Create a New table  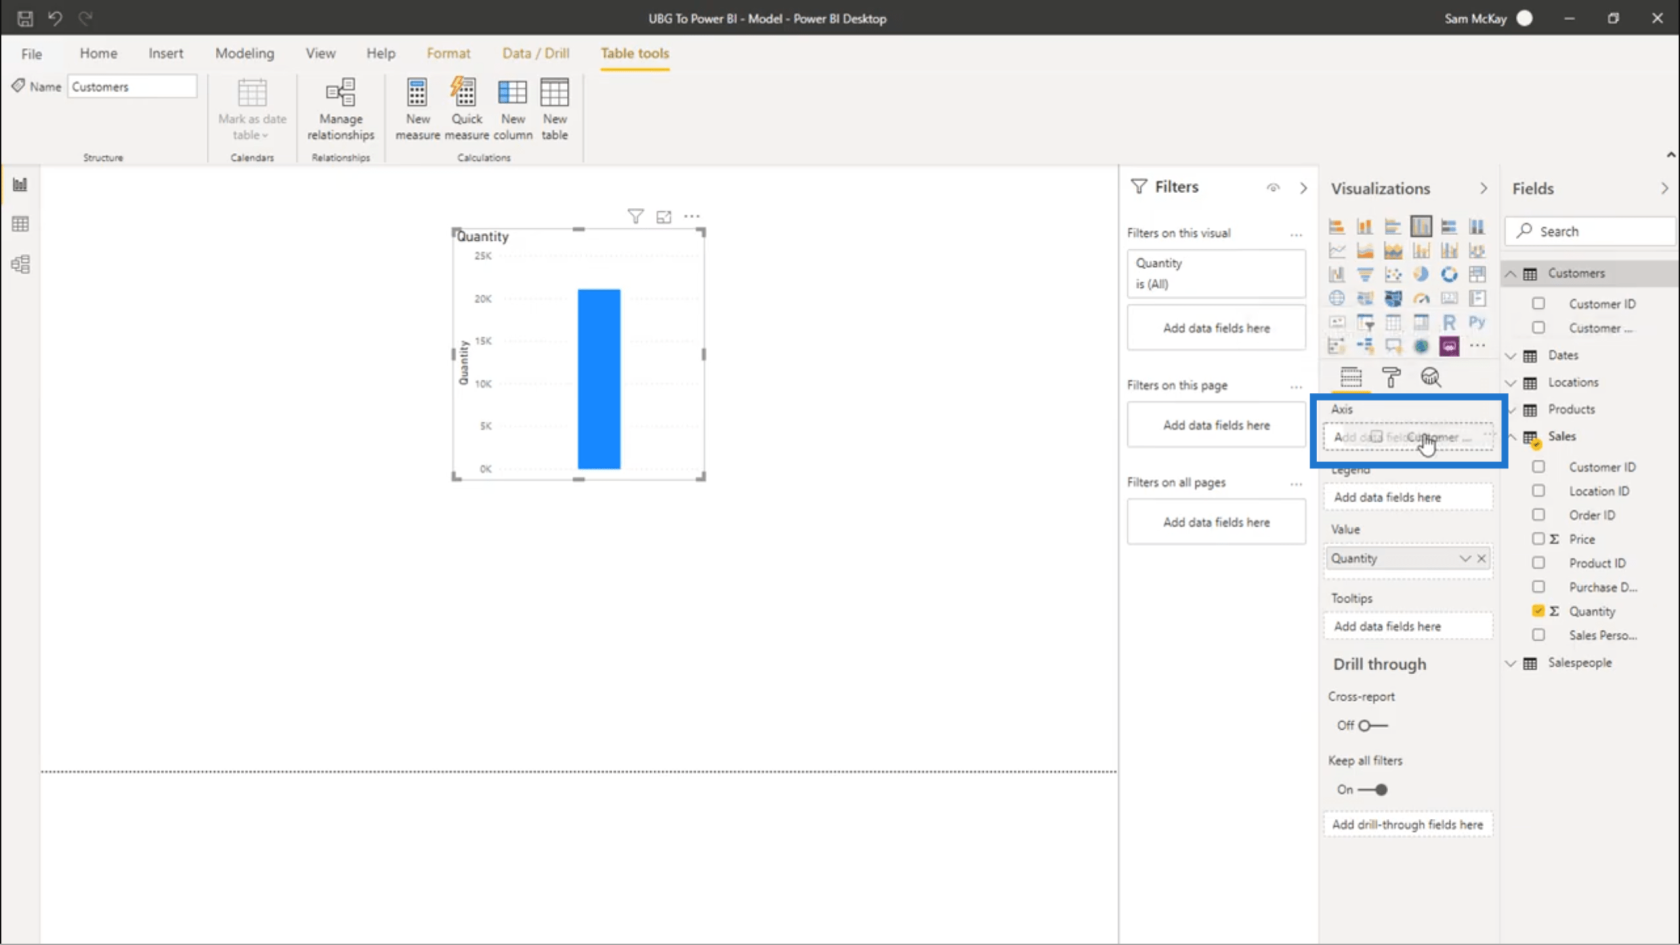tap(554, 109)
